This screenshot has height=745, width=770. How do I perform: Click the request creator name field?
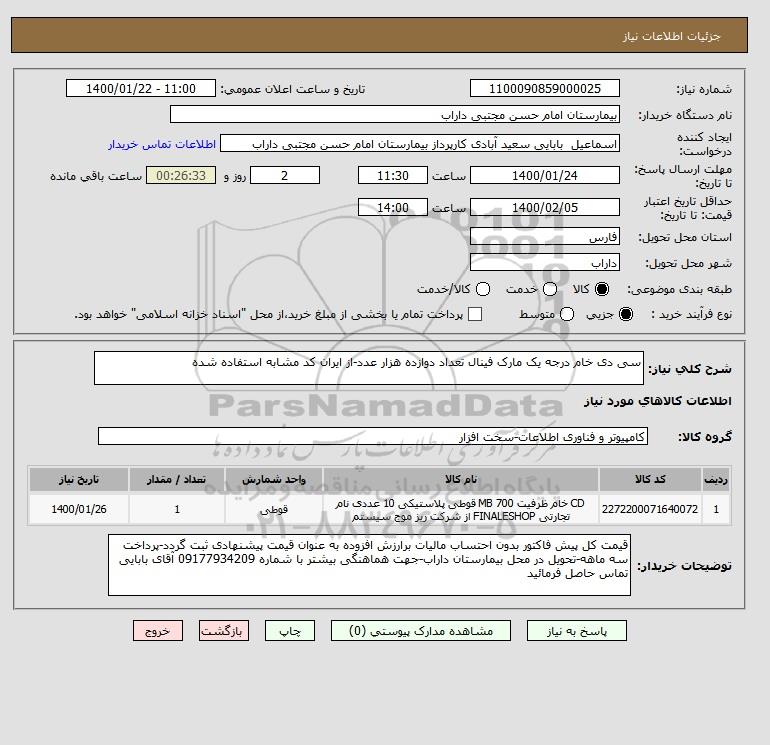tap(420, 144)
